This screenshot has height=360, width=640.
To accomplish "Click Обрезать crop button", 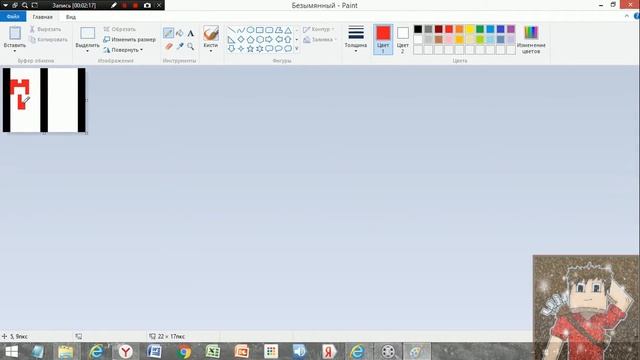I will click(119, 29).
